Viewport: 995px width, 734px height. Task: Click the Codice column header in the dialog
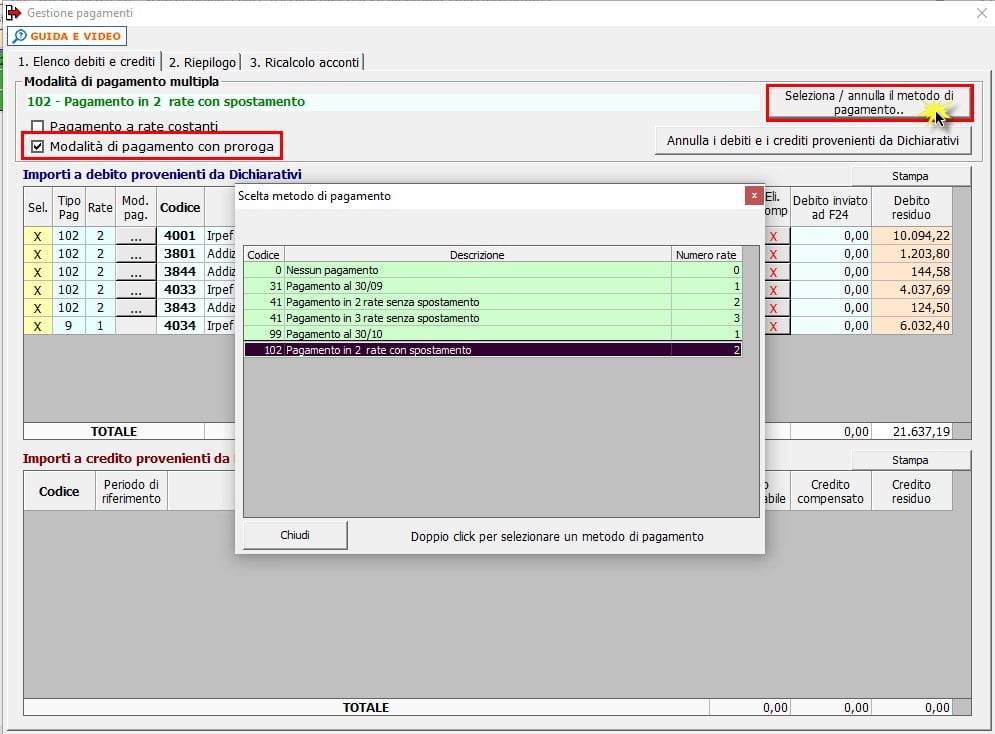pyautogui.click(x=263, y=255)
